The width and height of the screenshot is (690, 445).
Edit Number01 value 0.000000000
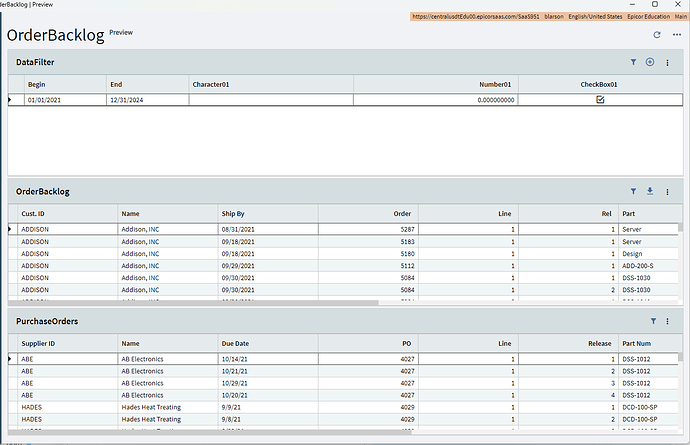coord(436,100)
